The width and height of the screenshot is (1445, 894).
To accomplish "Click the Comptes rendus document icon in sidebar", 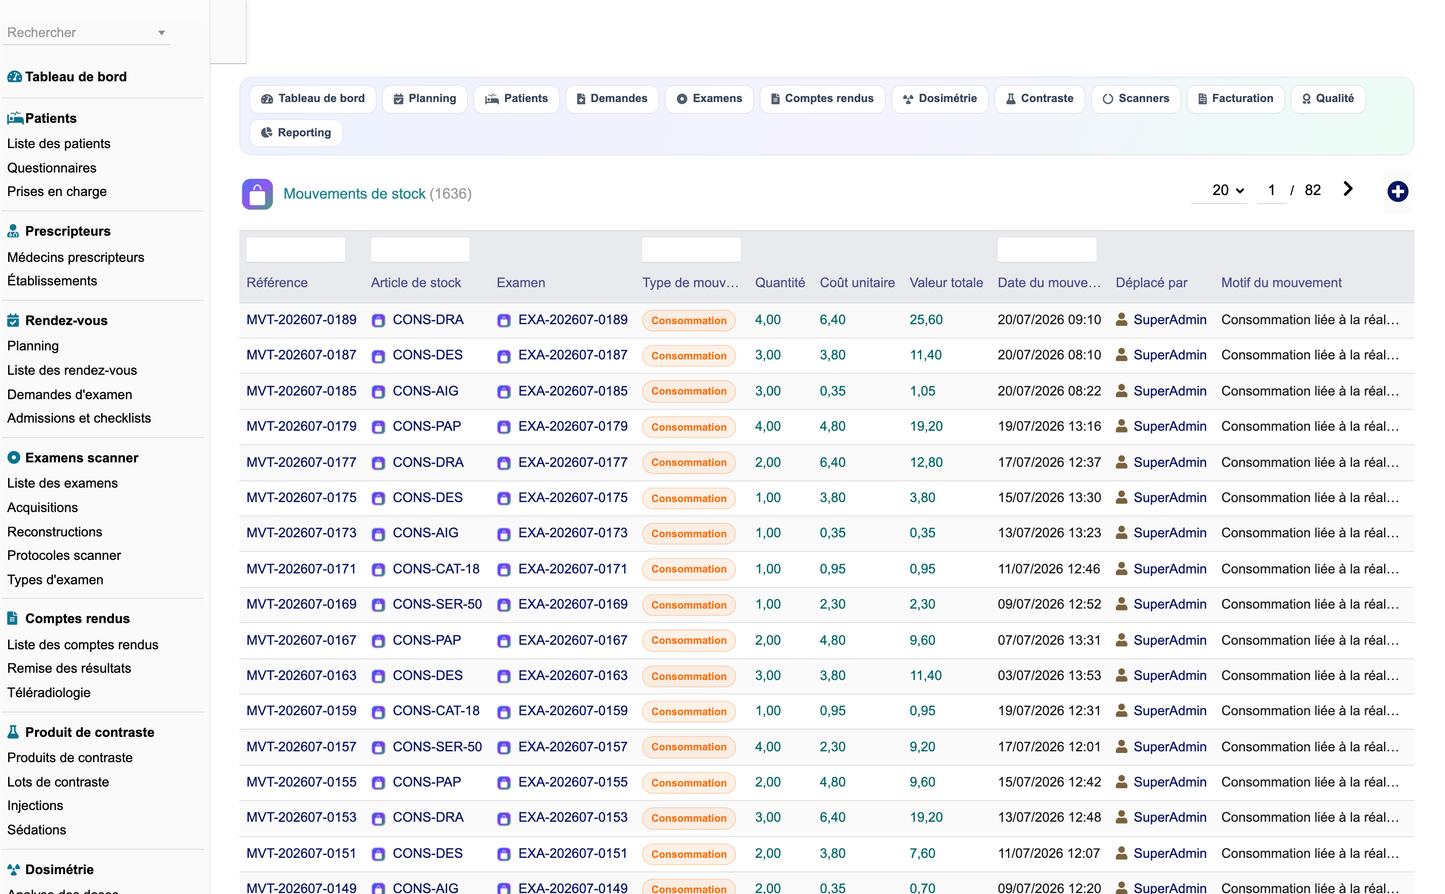I will [12, 619].
